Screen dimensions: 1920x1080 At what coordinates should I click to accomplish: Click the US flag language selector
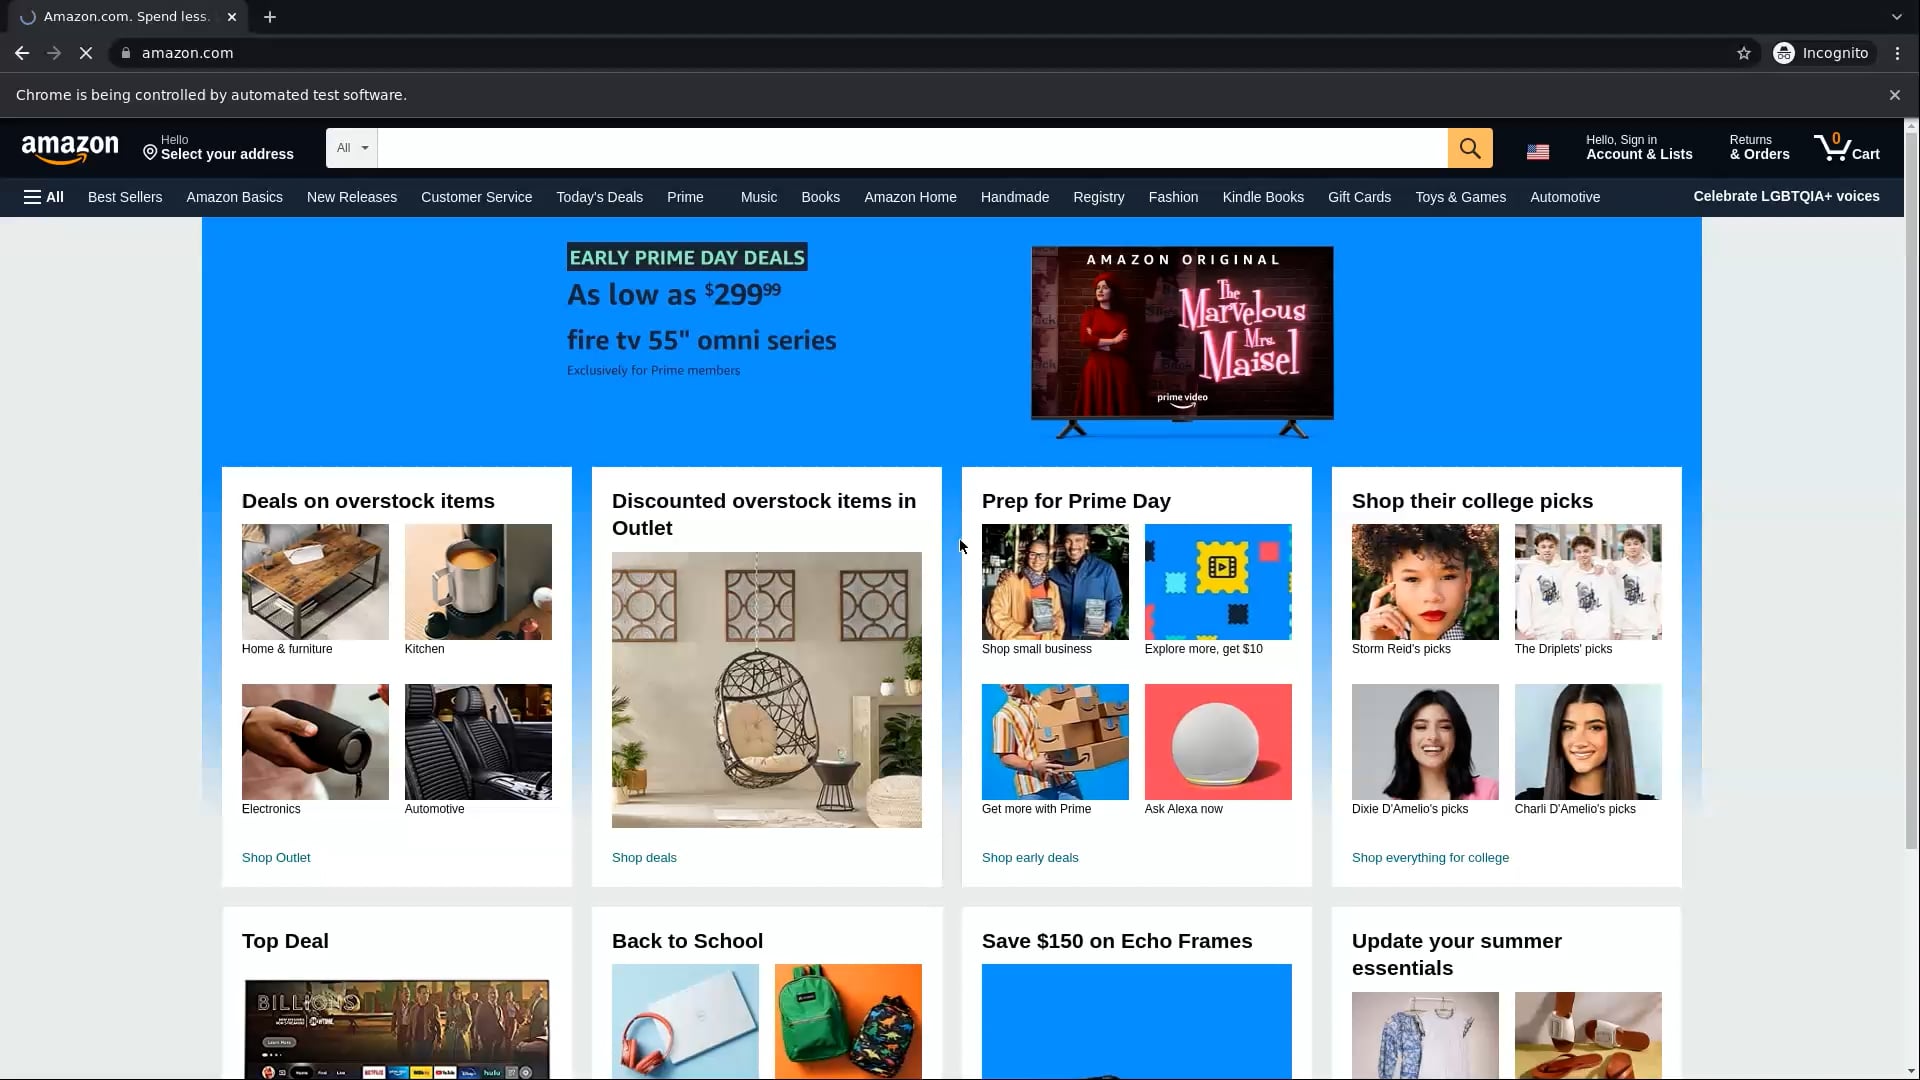[1538, 152]
